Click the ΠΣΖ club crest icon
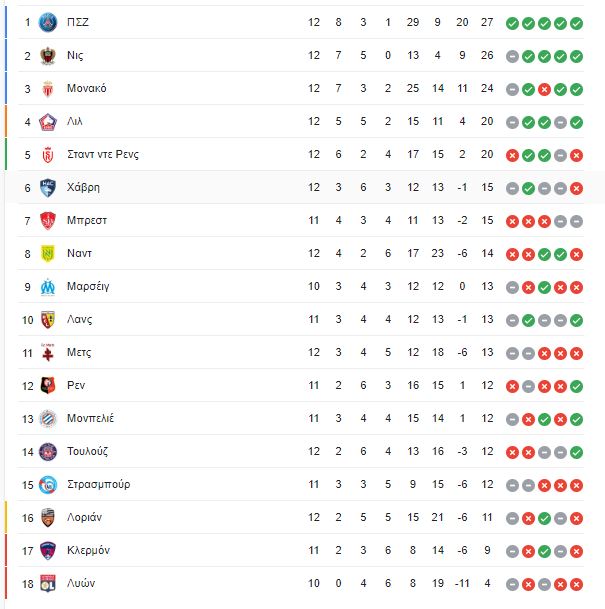The image size is (605, 609). tap(48, 23)
